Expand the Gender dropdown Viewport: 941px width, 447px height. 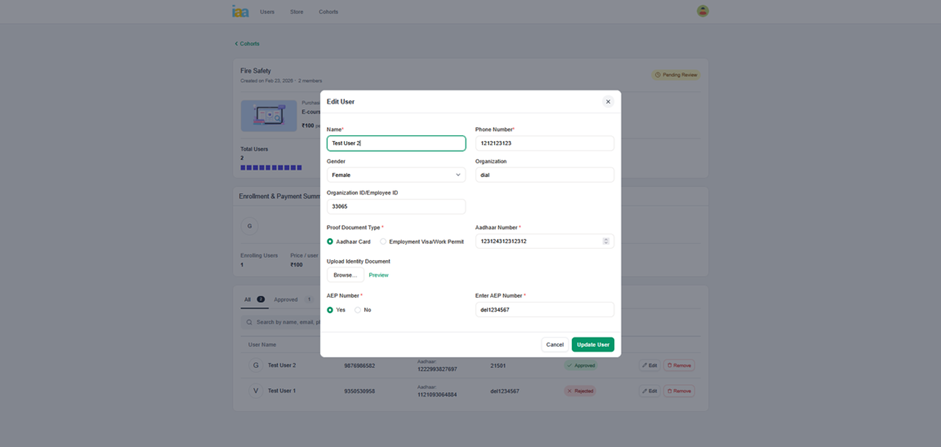point(396,175)
